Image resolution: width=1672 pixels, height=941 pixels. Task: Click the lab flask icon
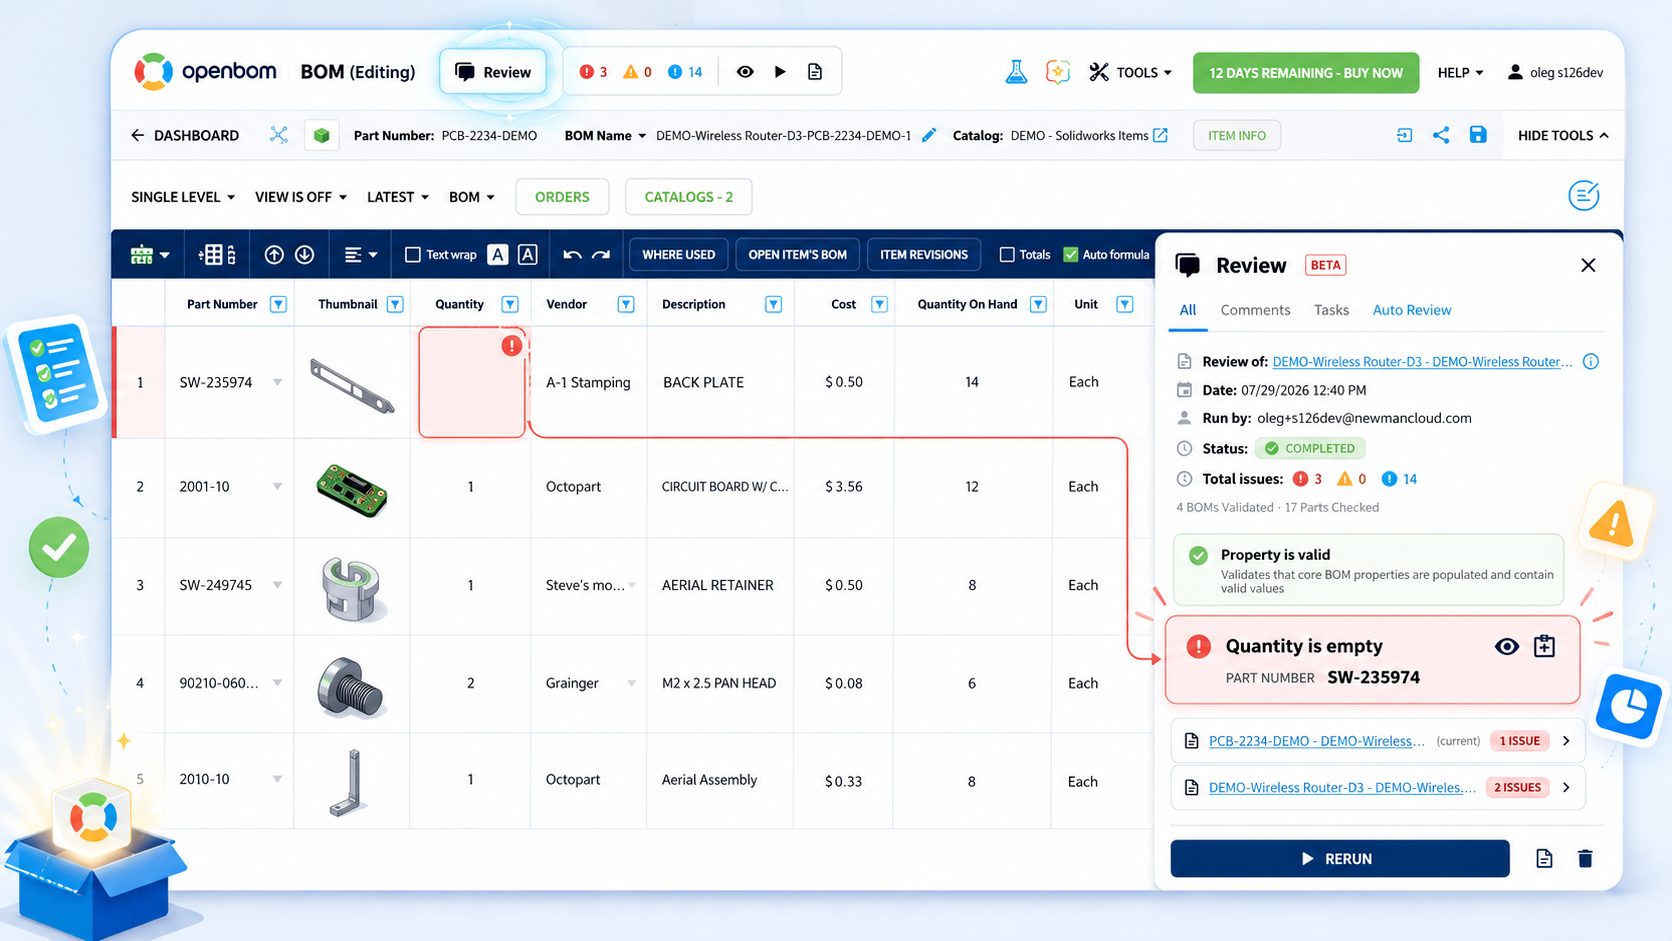click(1016, 72)
